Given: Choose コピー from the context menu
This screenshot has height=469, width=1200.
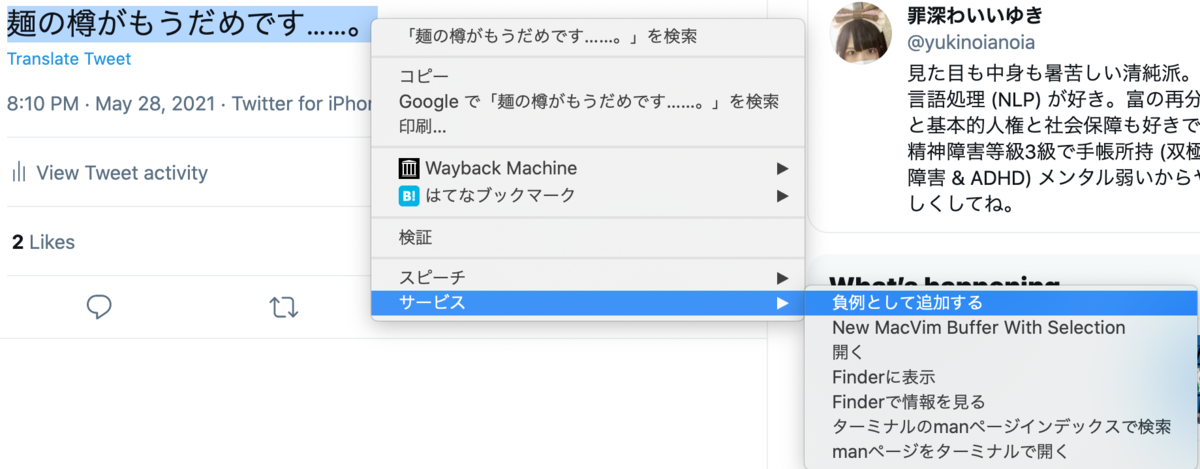Looking at the screenshot, I should (588, 76).
